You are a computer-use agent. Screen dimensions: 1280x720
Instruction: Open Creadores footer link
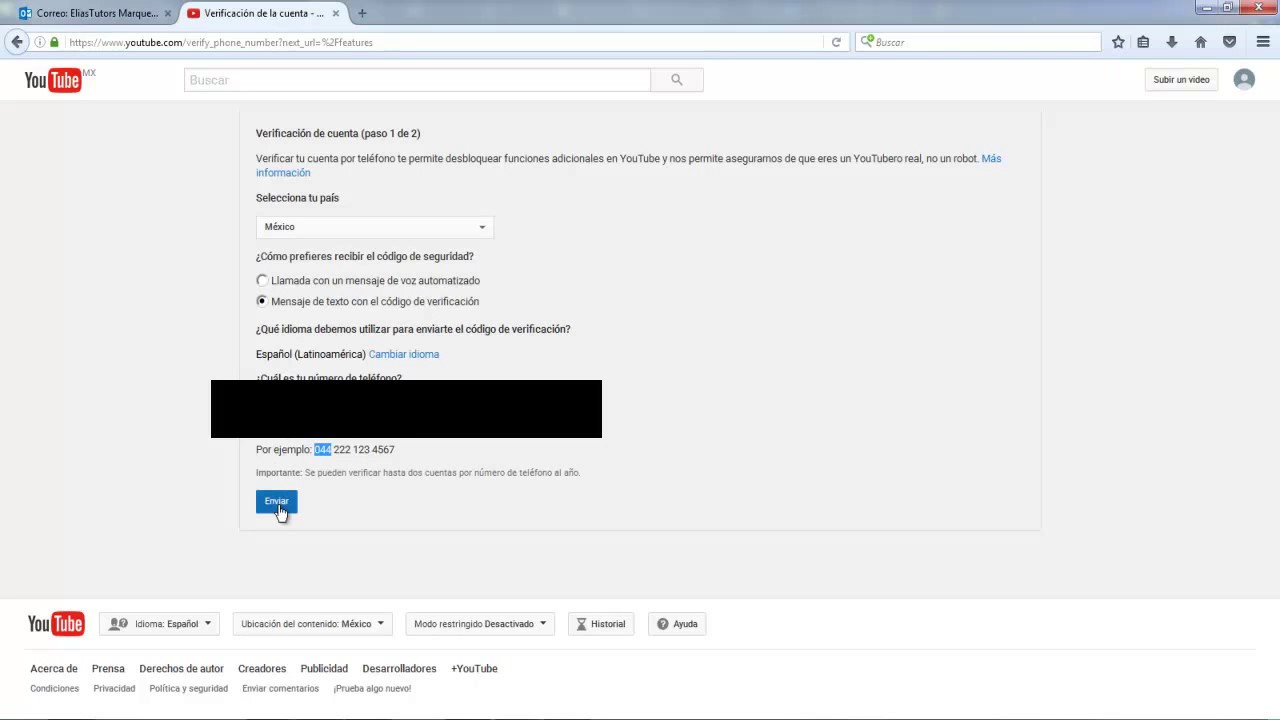coord(262,669)
